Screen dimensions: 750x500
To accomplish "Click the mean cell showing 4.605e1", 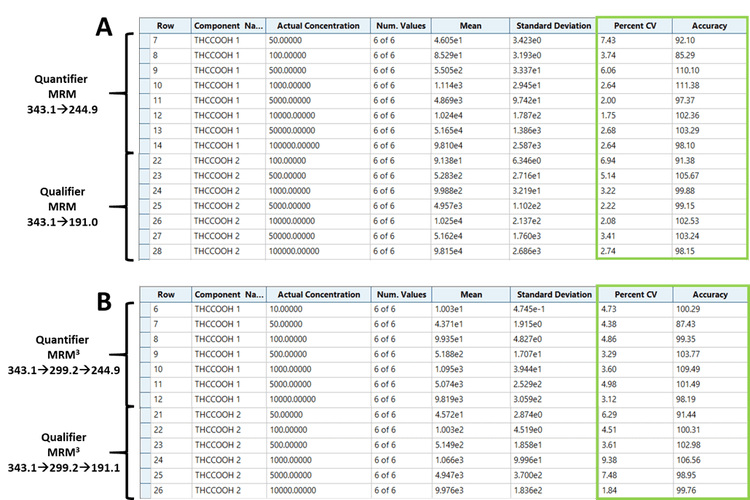I will [460, 40].
